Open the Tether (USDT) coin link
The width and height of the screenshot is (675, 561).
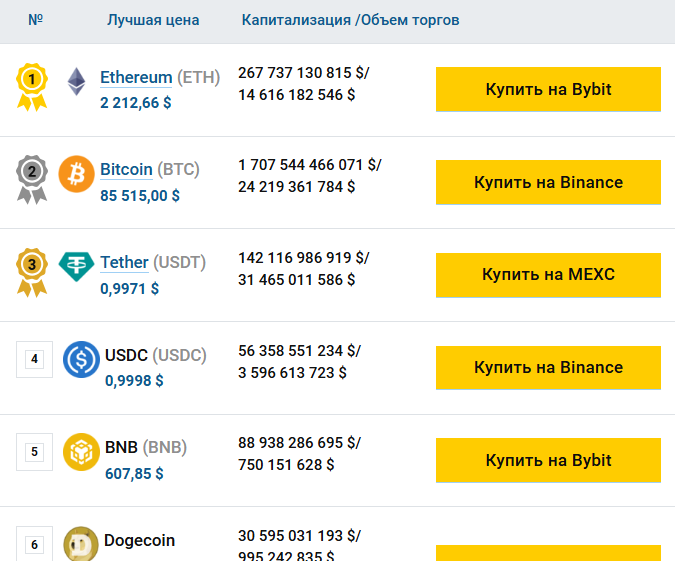(x=124, y=262)
